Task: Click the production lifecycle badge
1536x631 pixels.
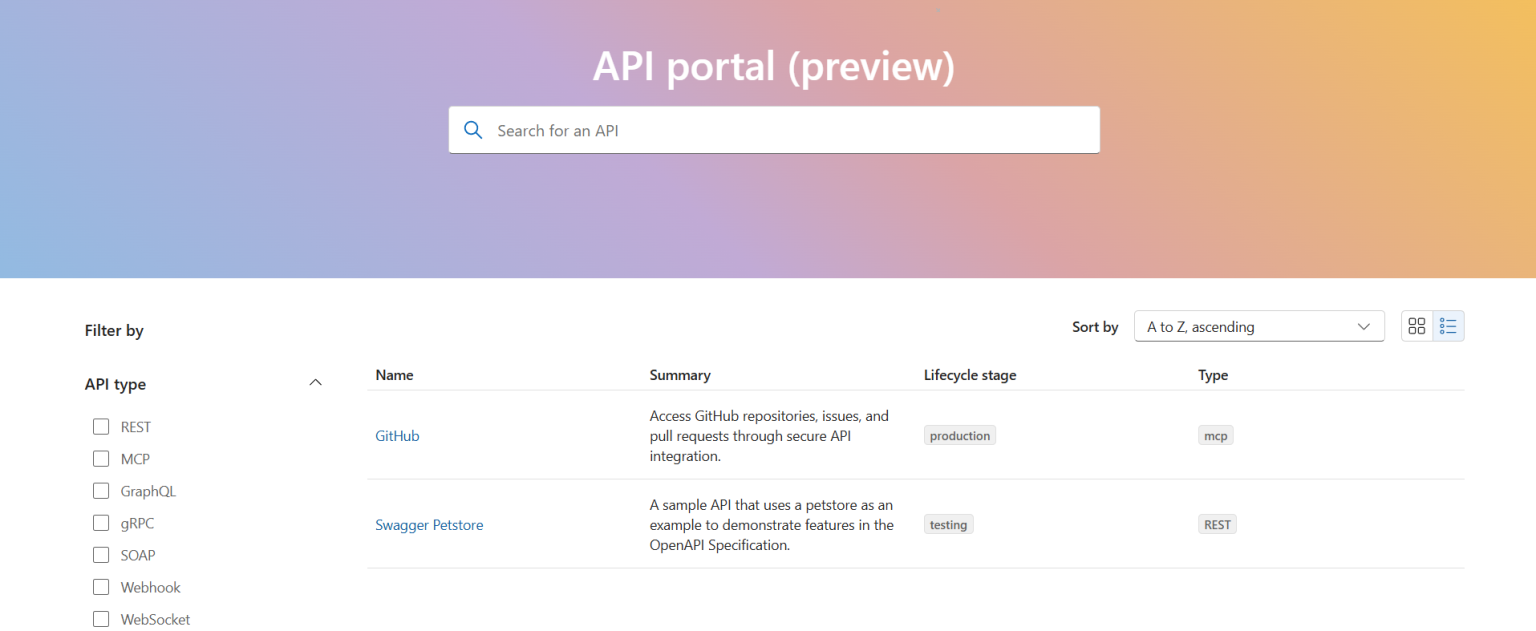Action: click(959, 435)
